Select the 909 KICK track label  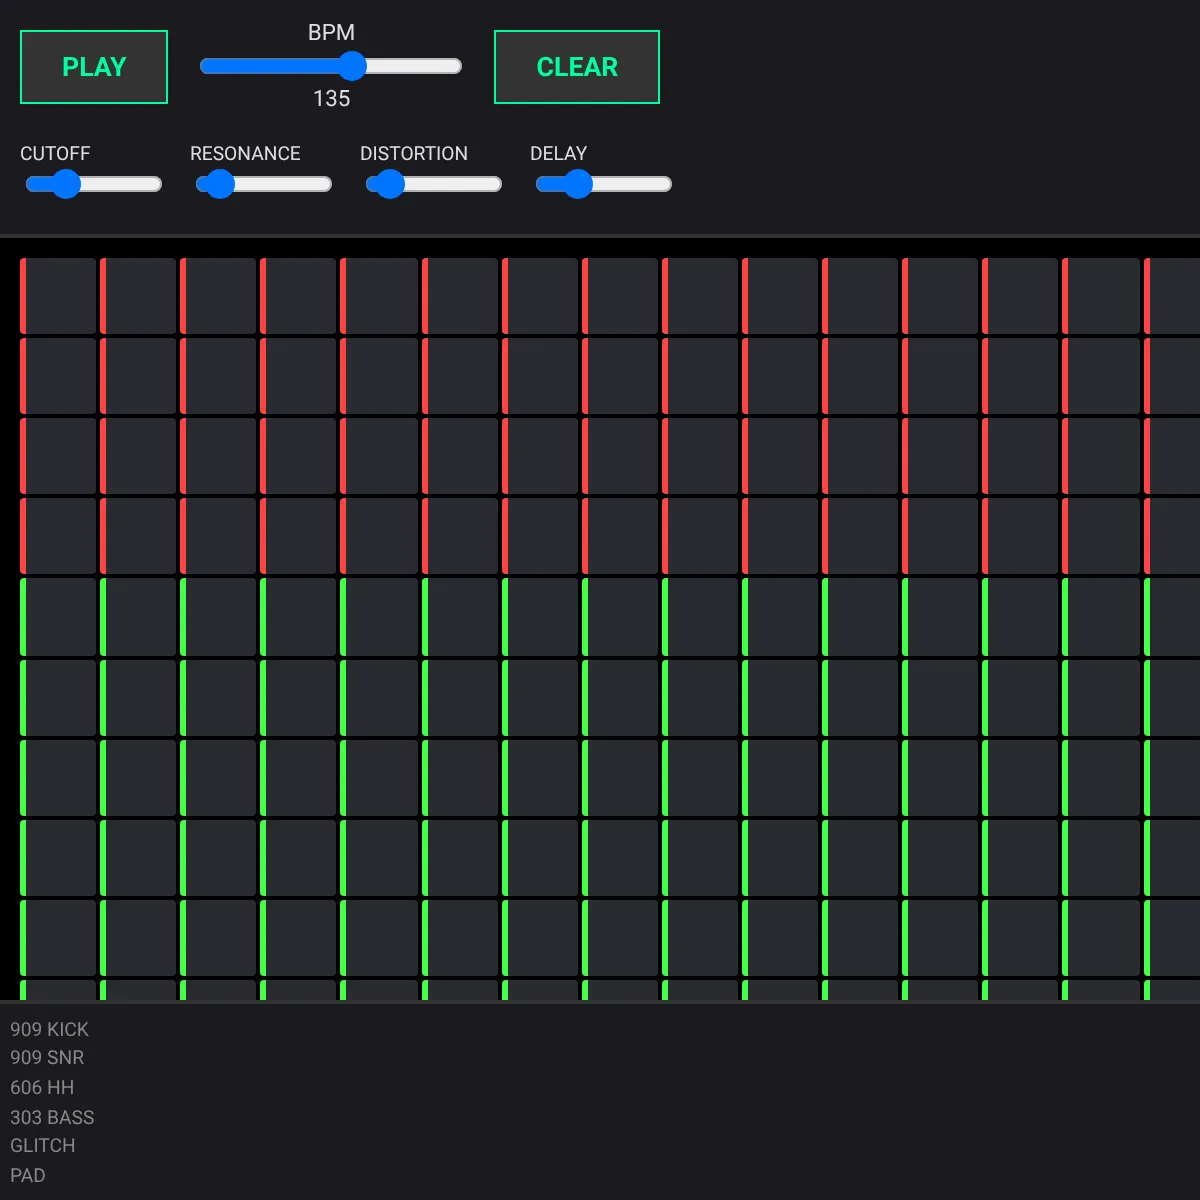[x=49, y=1029]
